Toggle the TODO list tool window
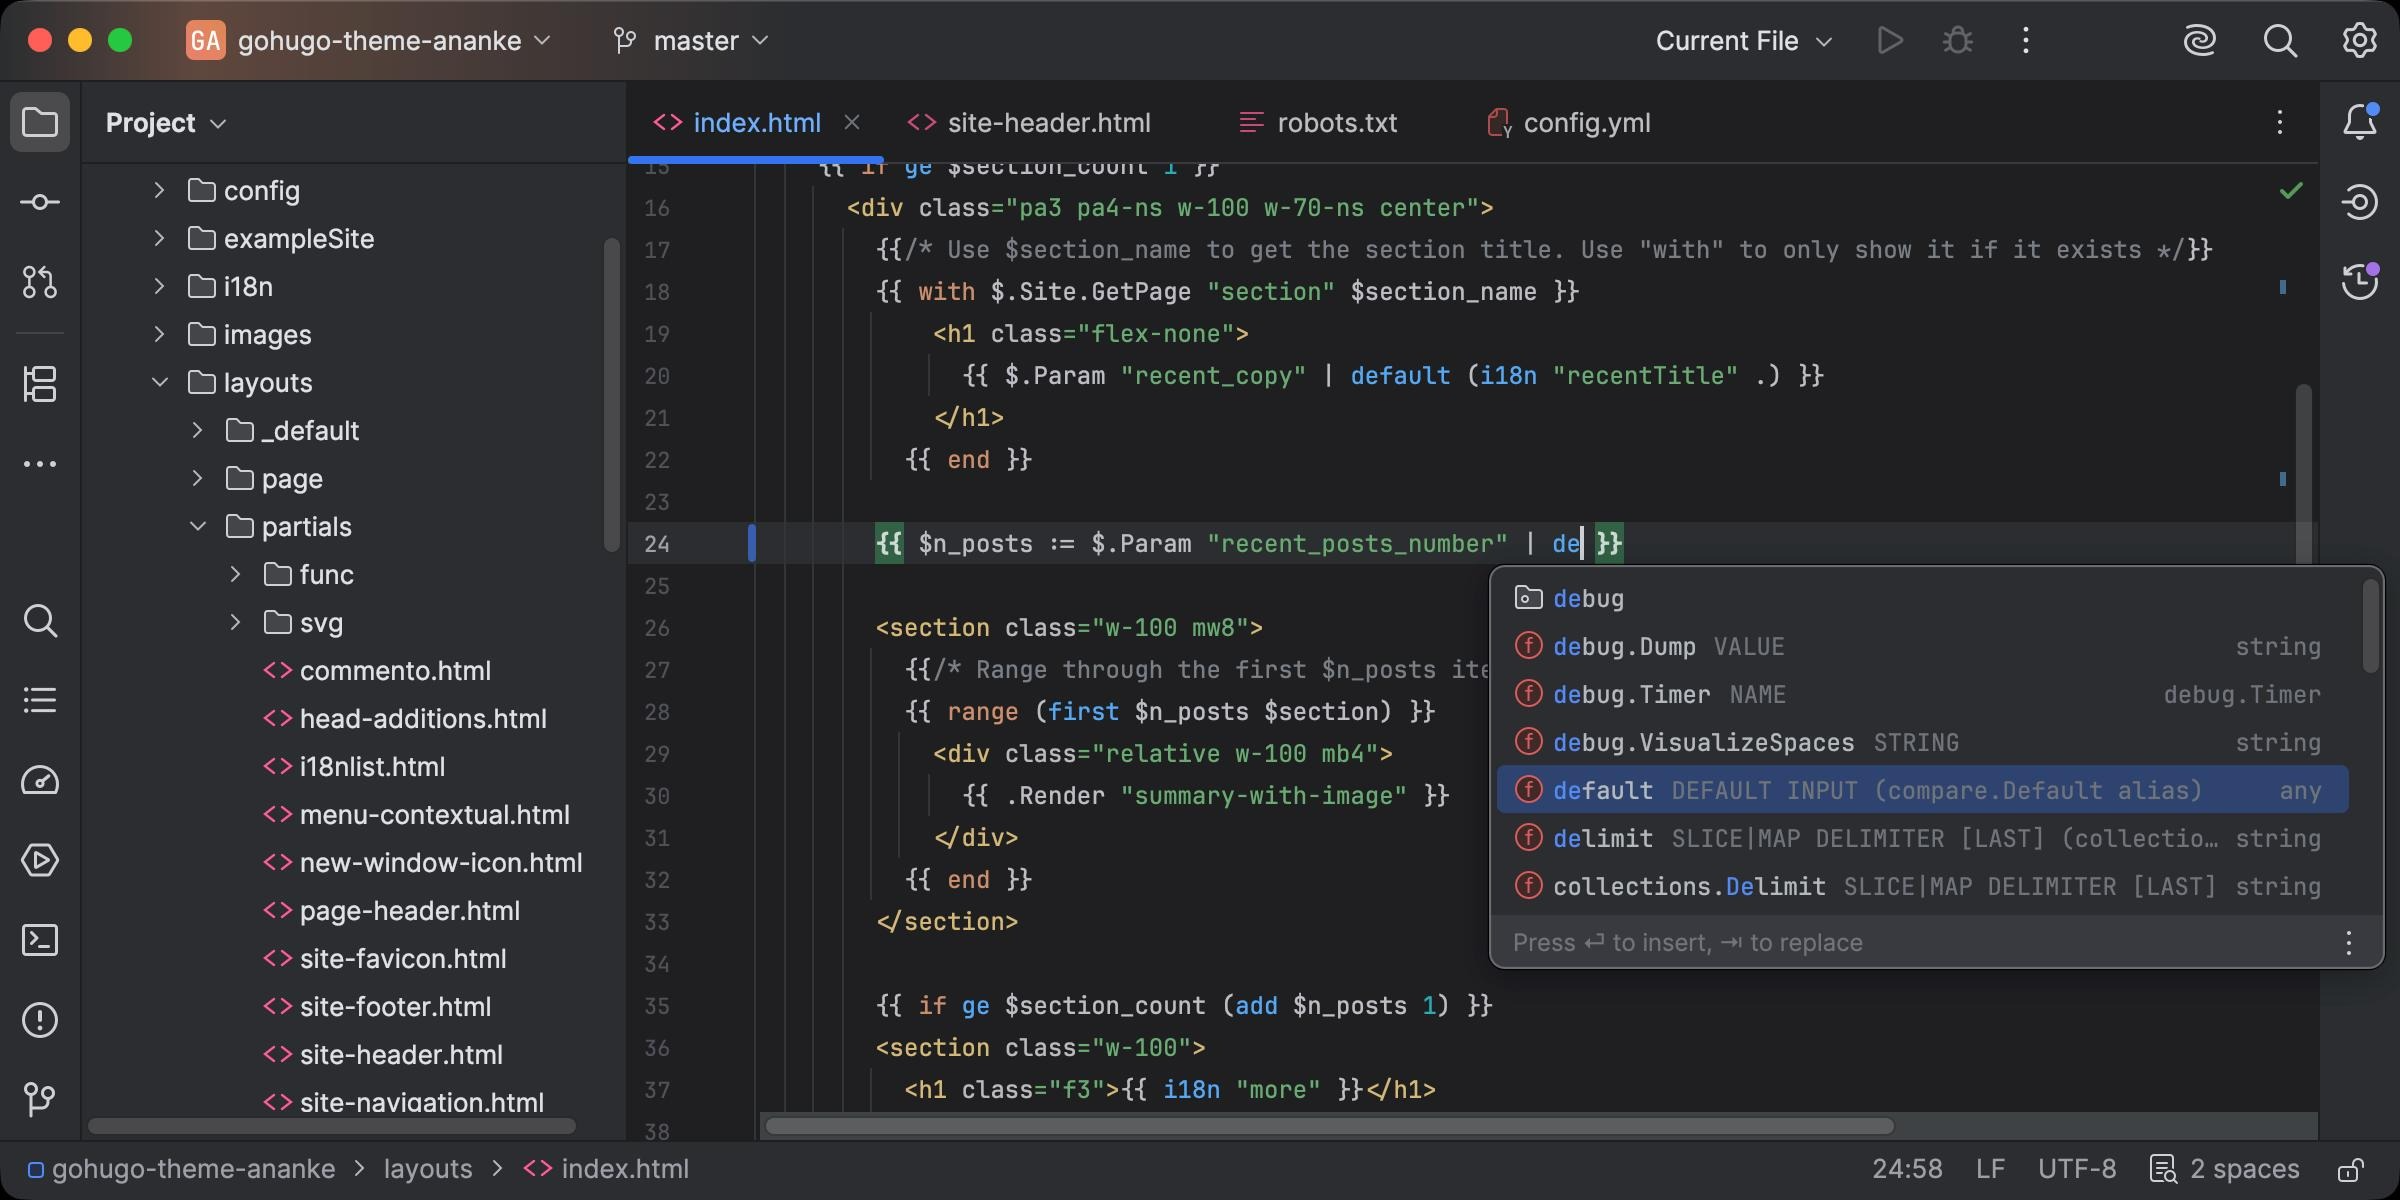 [x=40, y=699]
